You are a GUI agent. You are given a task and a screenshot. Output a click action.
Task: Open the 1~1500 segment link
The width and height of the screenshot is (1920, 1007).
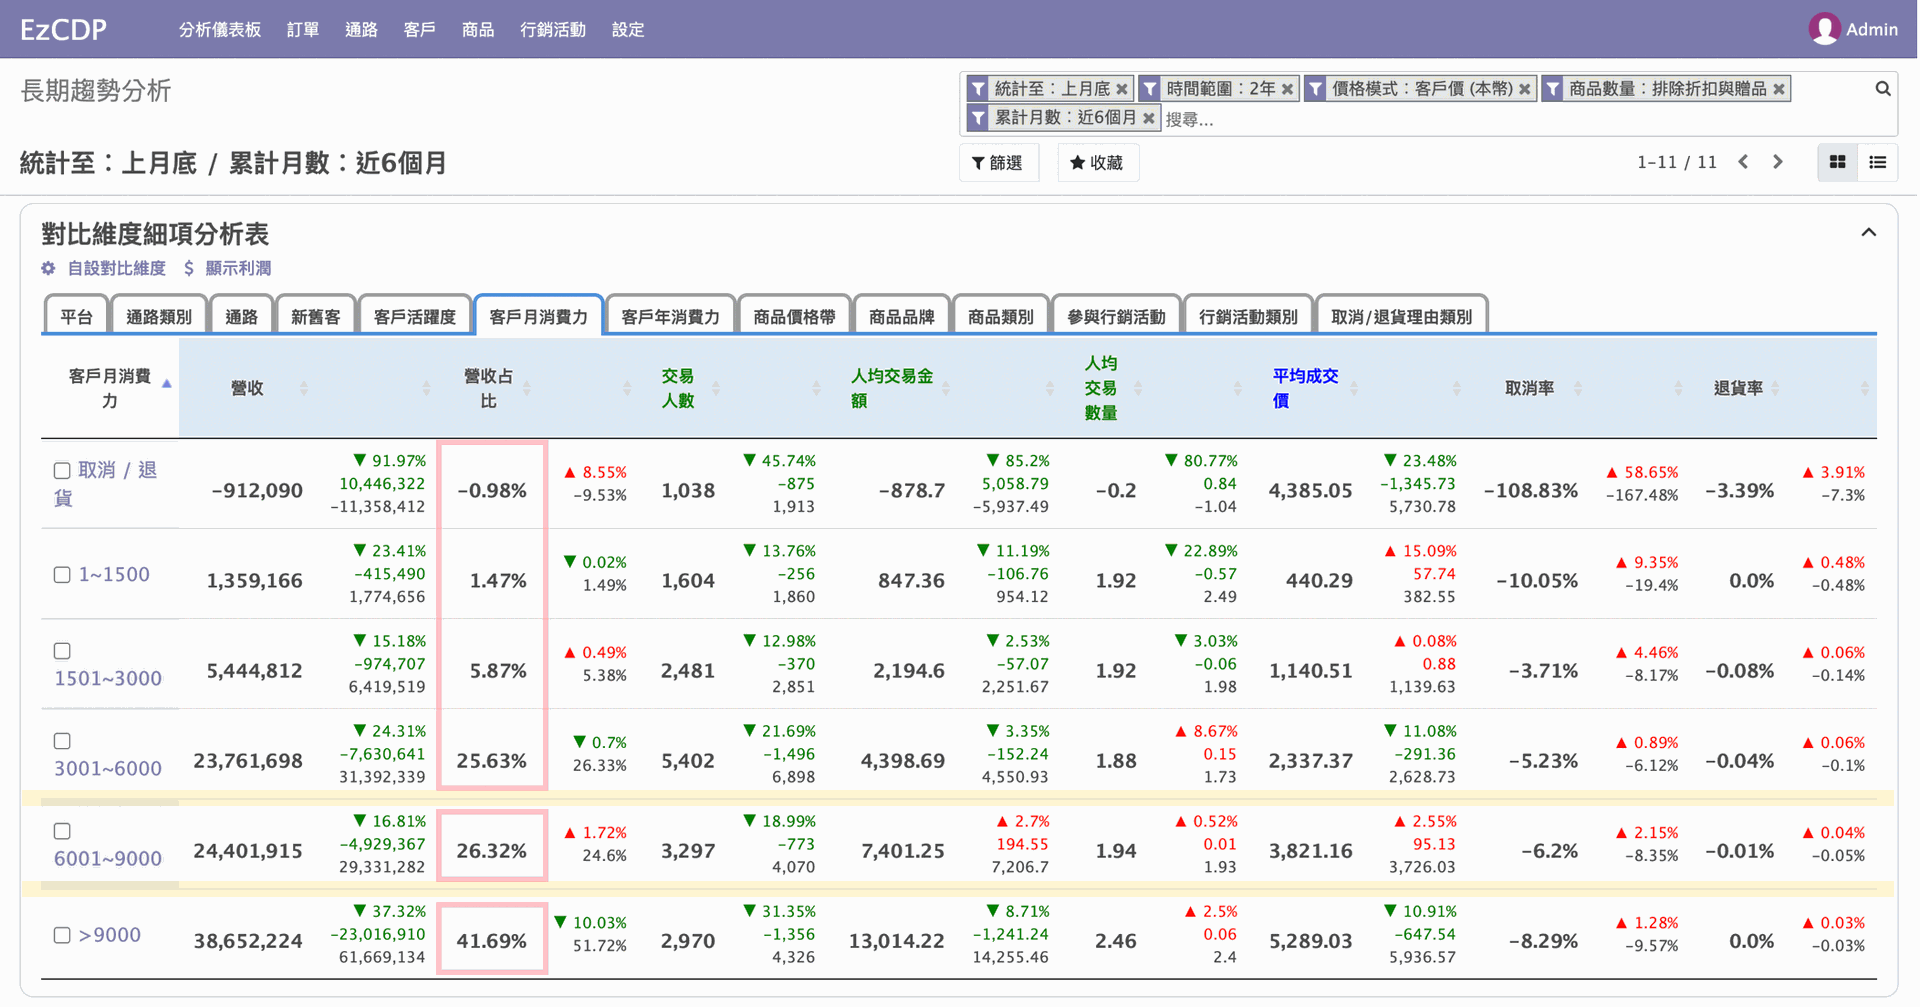tap(114, 575)
